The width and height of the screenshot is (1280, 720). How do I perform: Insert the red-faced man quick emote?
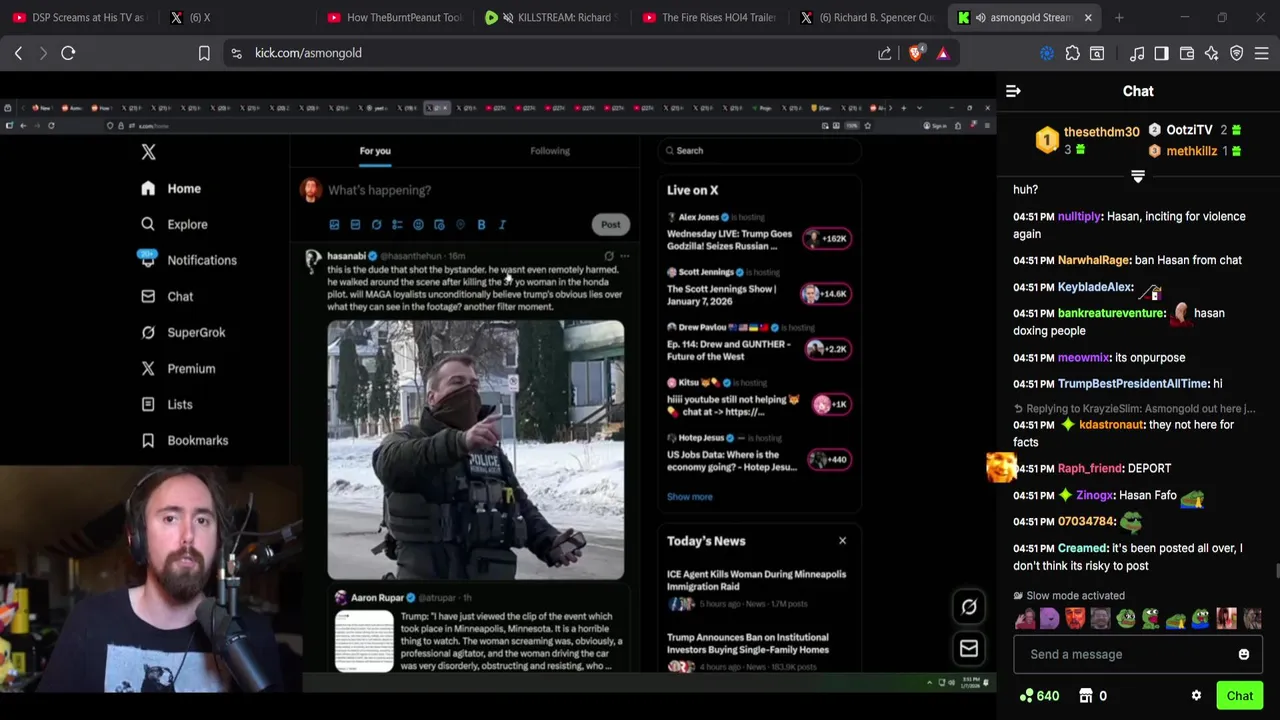(1074, 618)
